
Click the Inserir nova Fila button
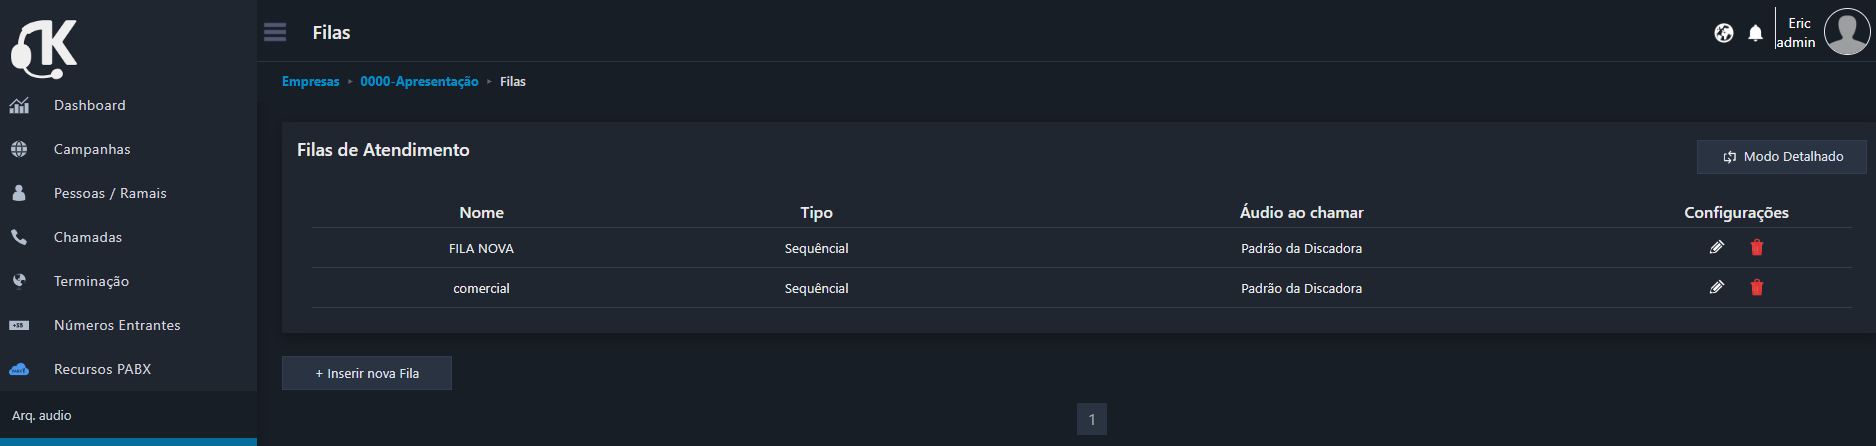click(367, 373)
